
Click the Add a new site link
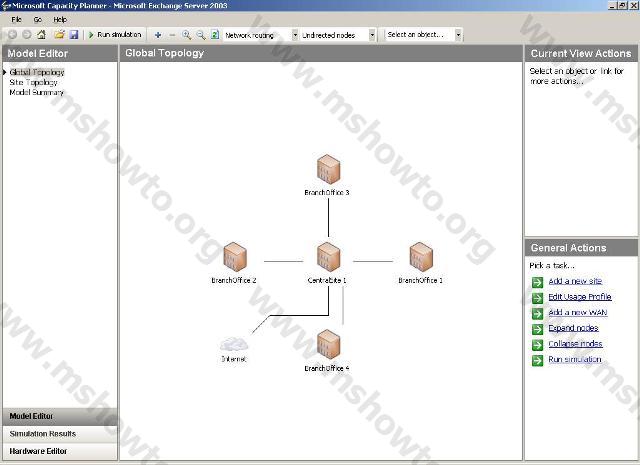click(x=575, y=281)
